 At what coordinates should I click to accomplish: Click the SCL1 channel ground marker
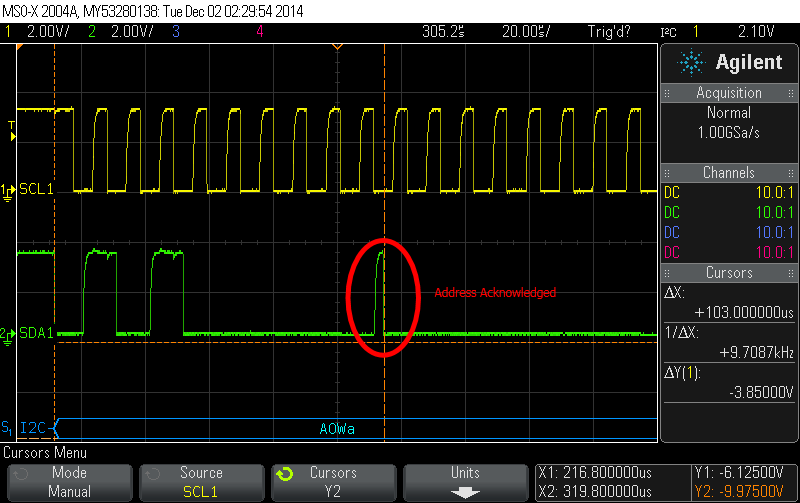[8, 192]
